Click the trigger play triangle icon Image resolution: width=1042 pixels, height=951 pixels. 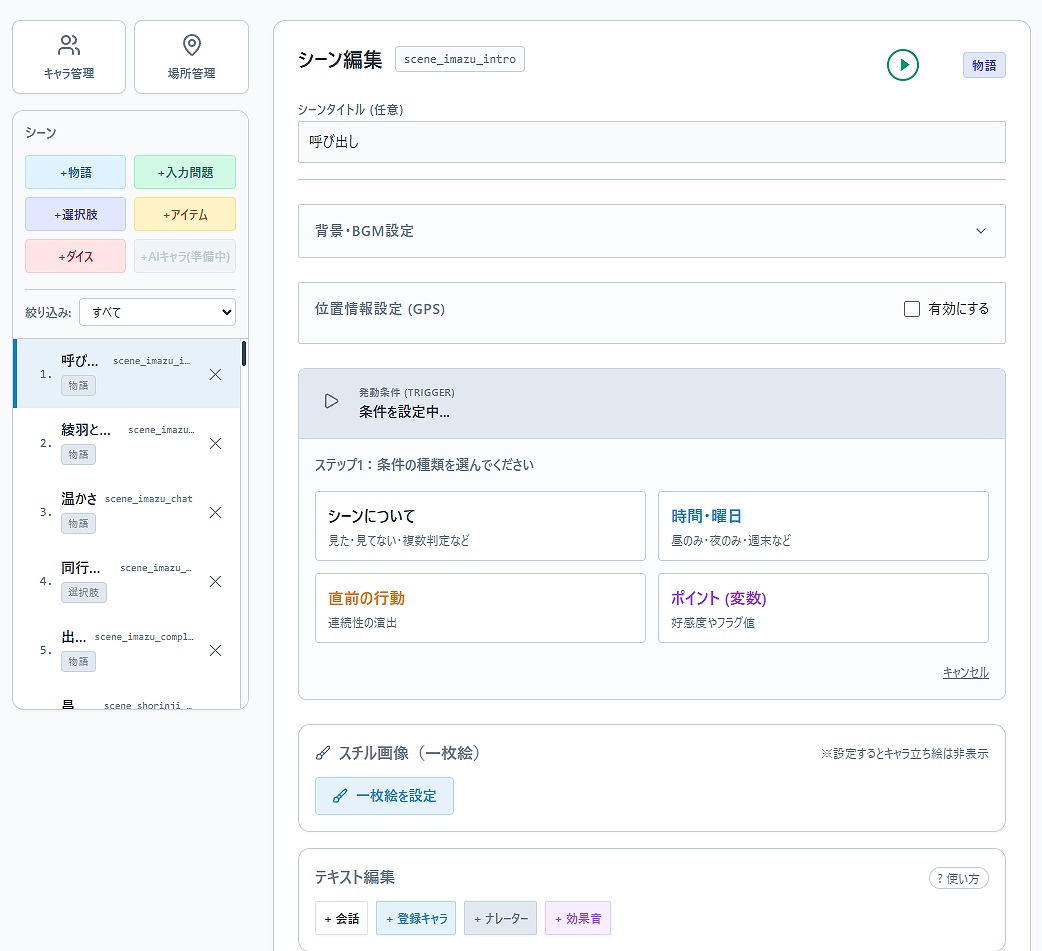331,401
